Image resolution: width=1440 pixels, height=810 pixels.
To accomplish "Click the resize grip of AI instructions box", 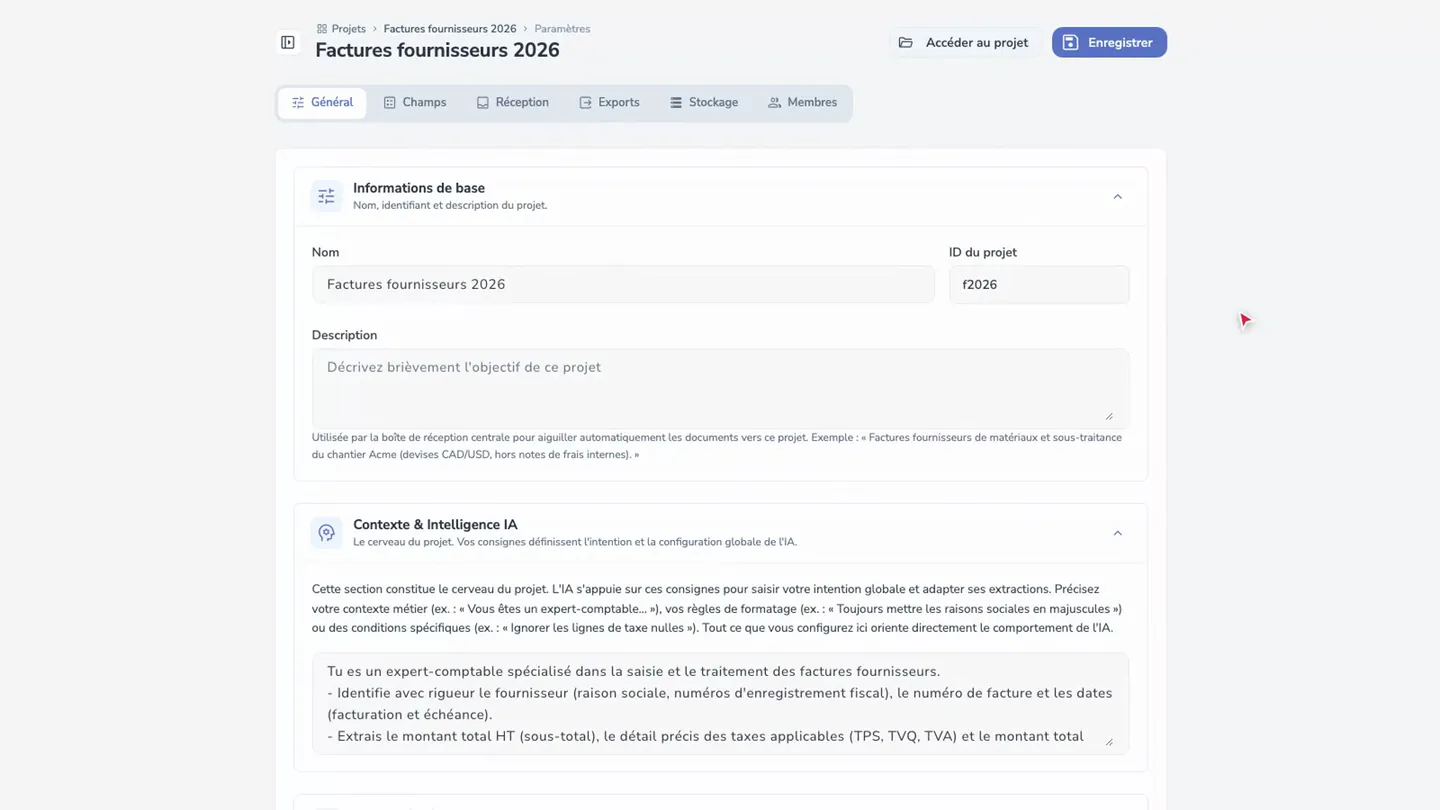I will (1109, 741).
